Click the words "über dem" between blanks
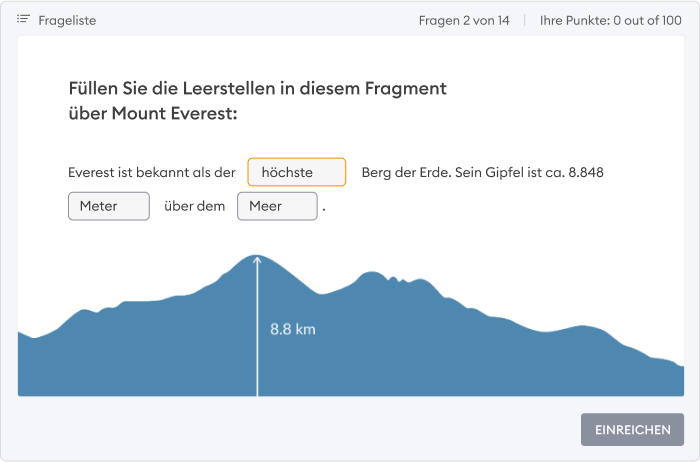This screenshot has height=462, width=700. click(x=195, y=206)
